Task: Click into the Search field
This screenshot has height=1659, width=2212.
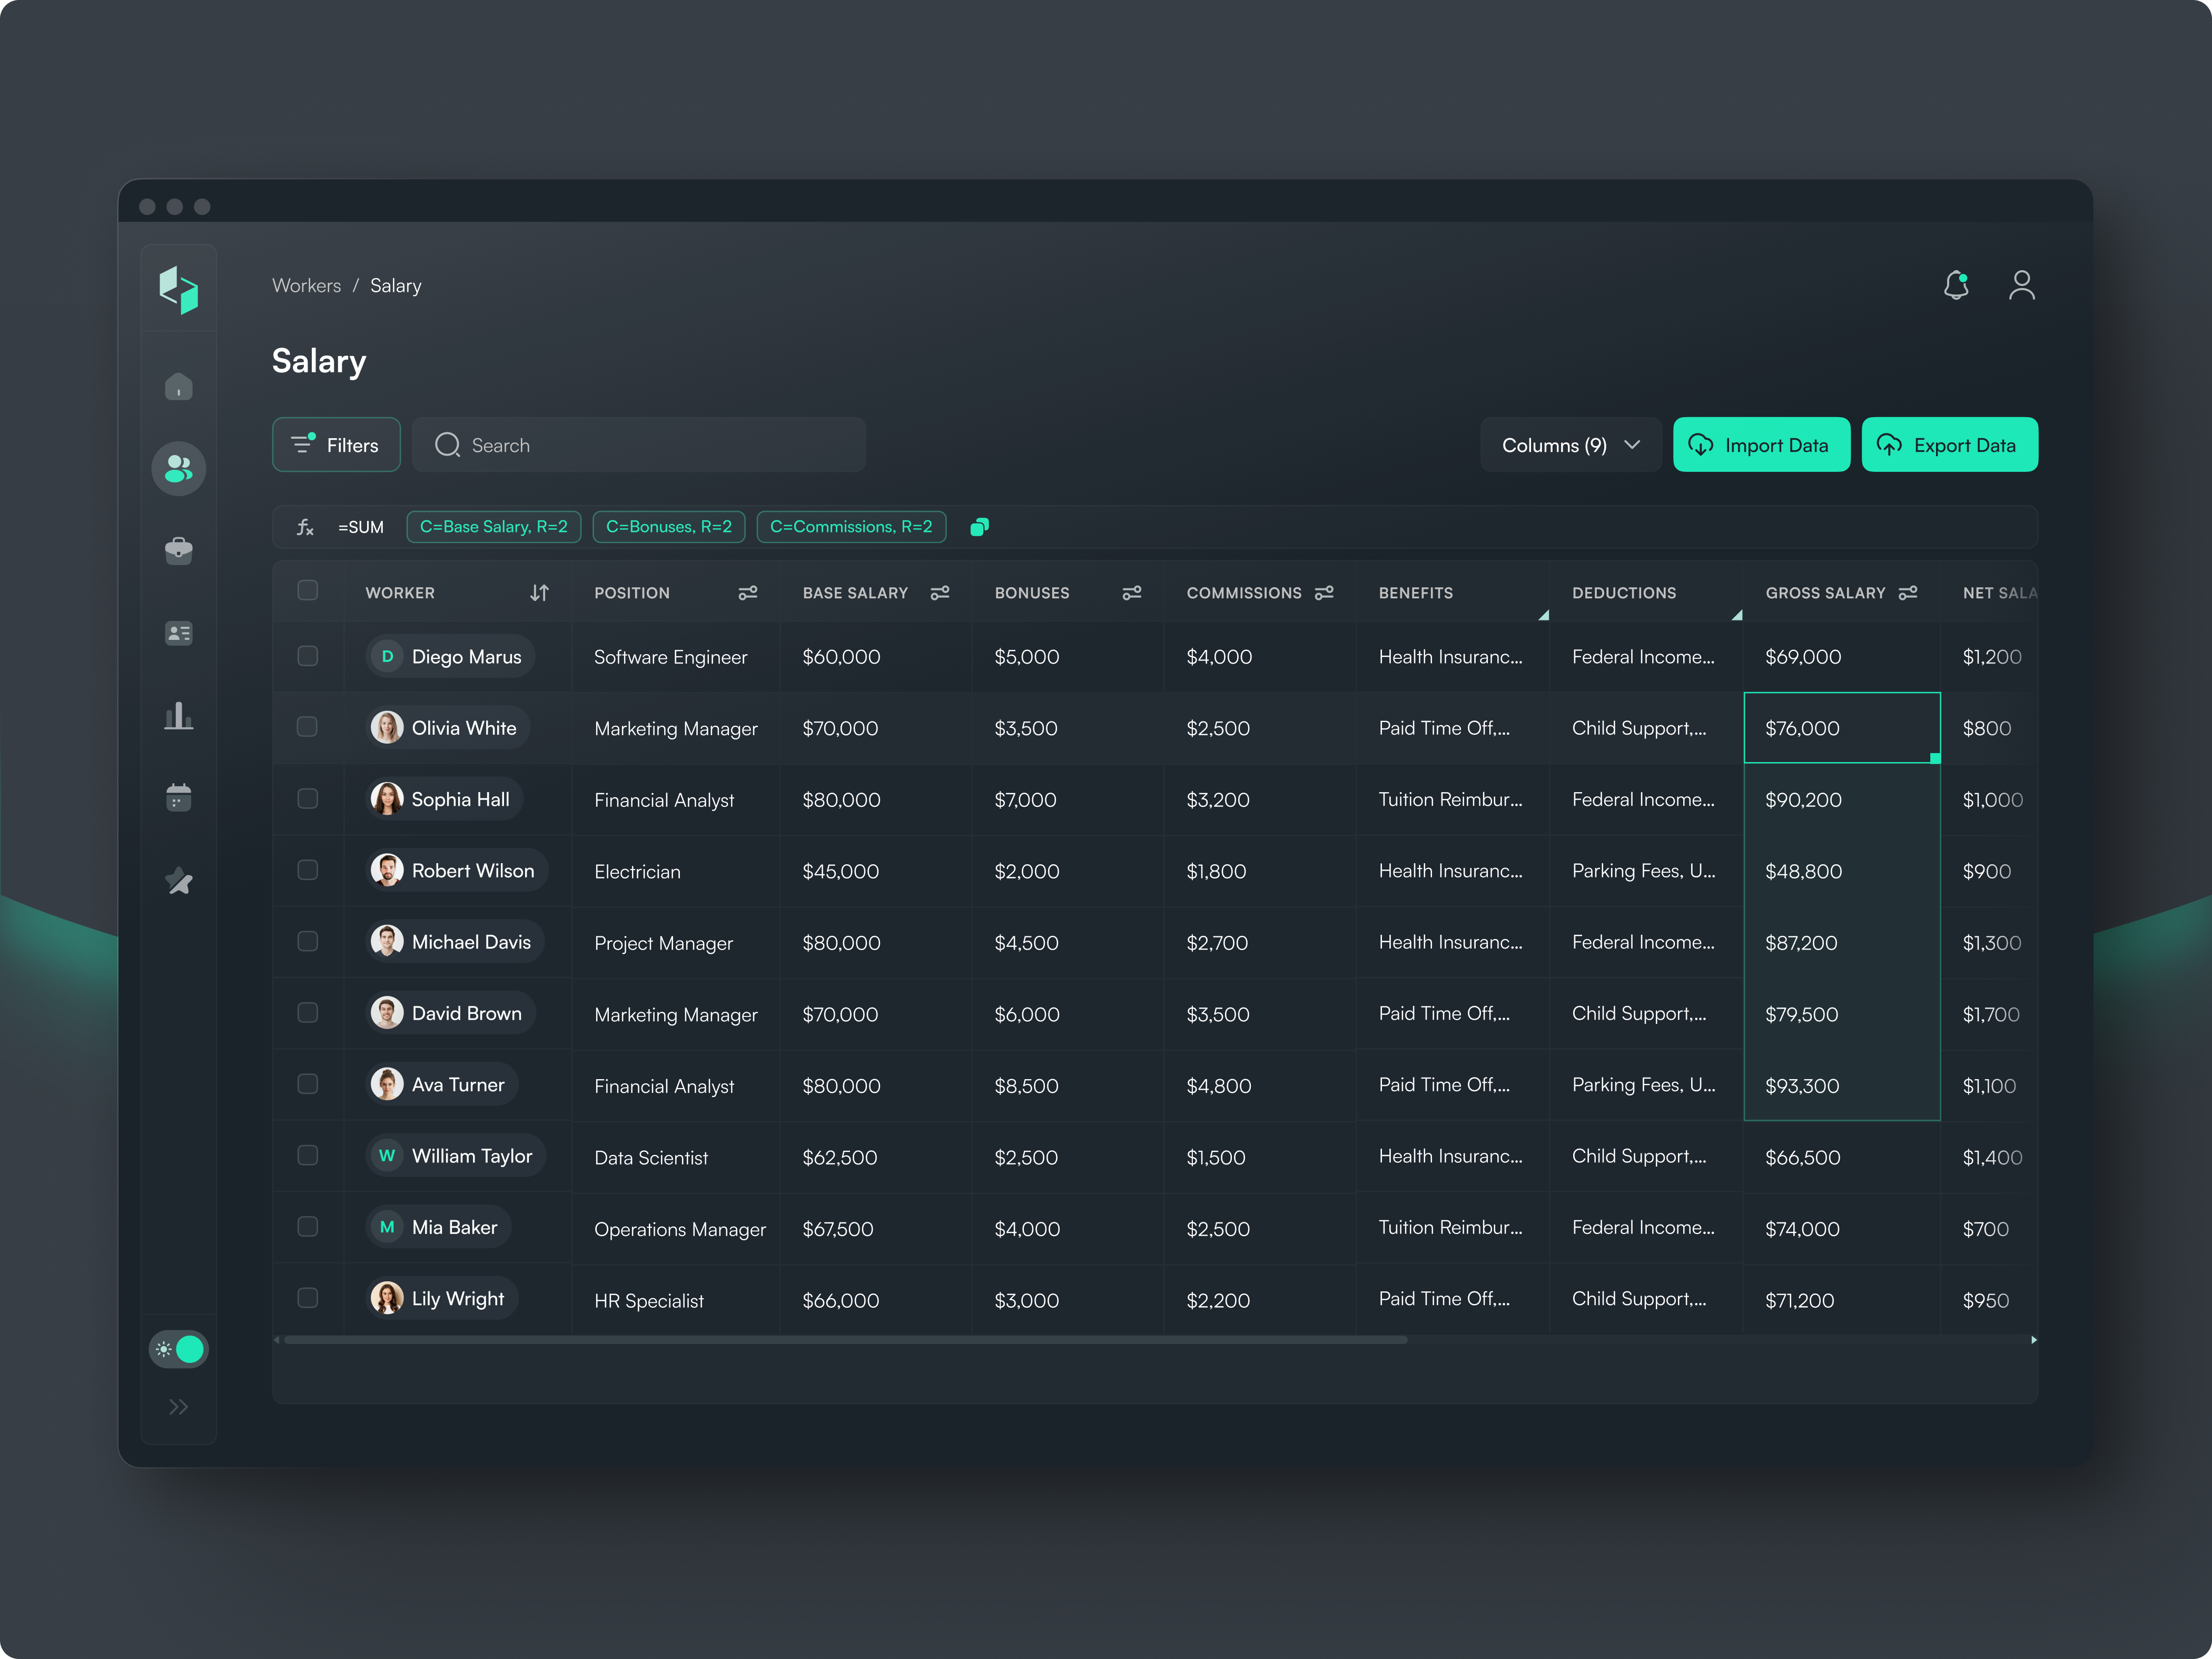Action: 640,445
